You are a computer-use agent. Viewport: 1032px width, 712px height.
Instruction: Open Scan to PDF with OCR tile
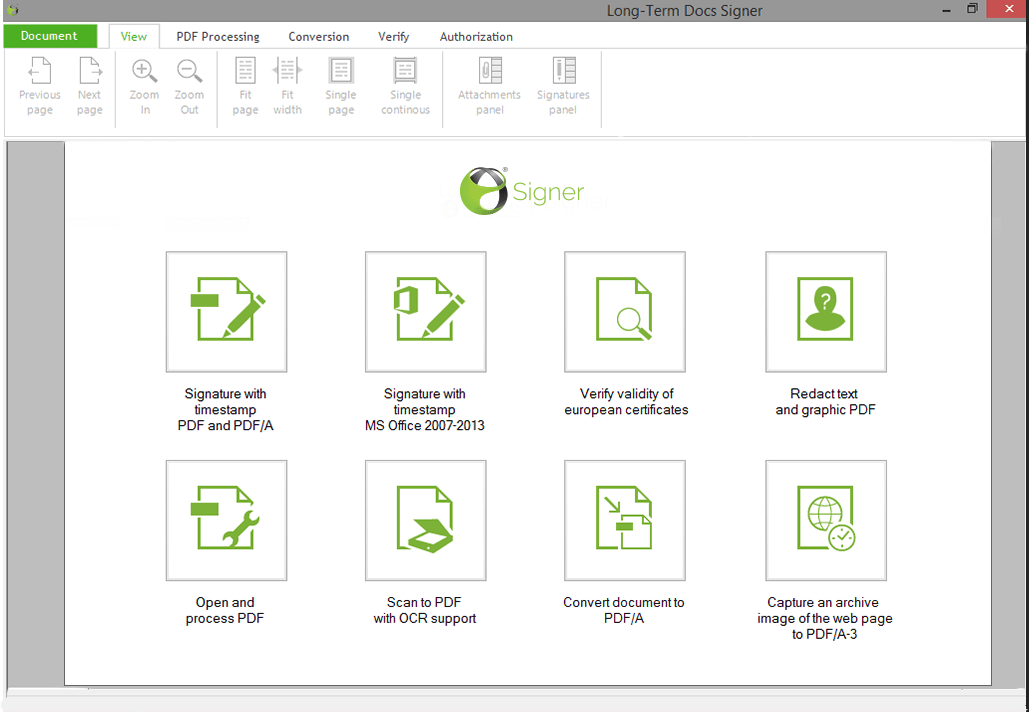[x=426, y=520]
